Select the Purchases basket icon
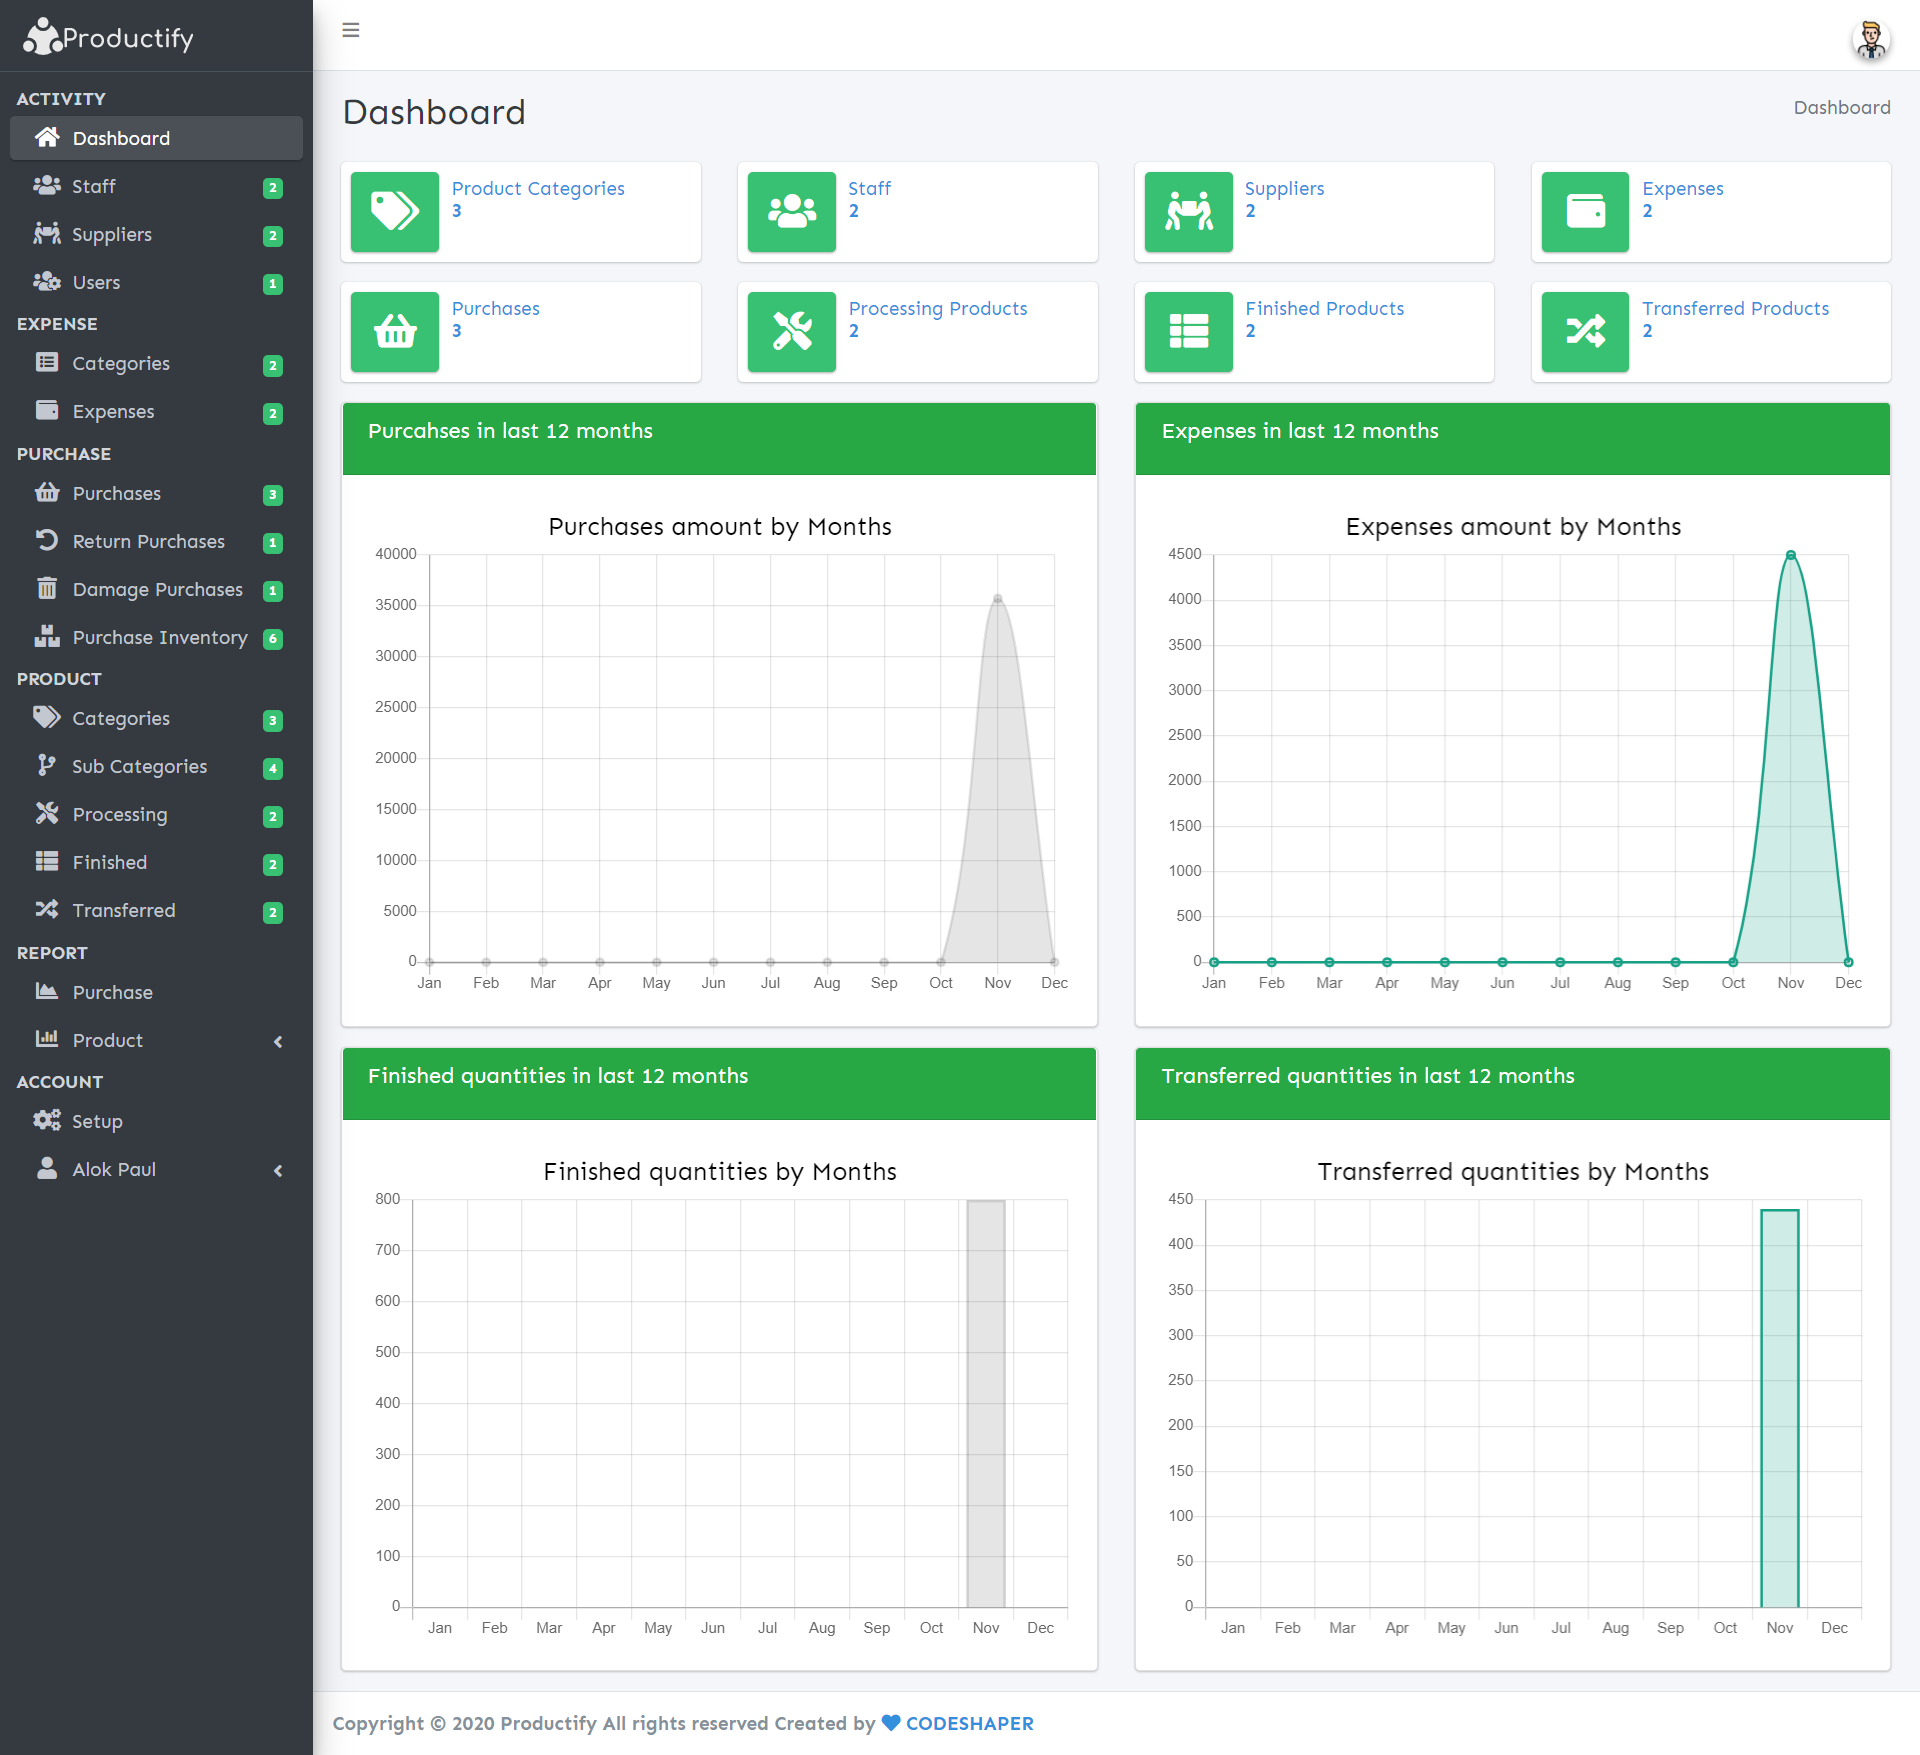The height and width of the screenshot is (1755, 1920). click(47, 493)
